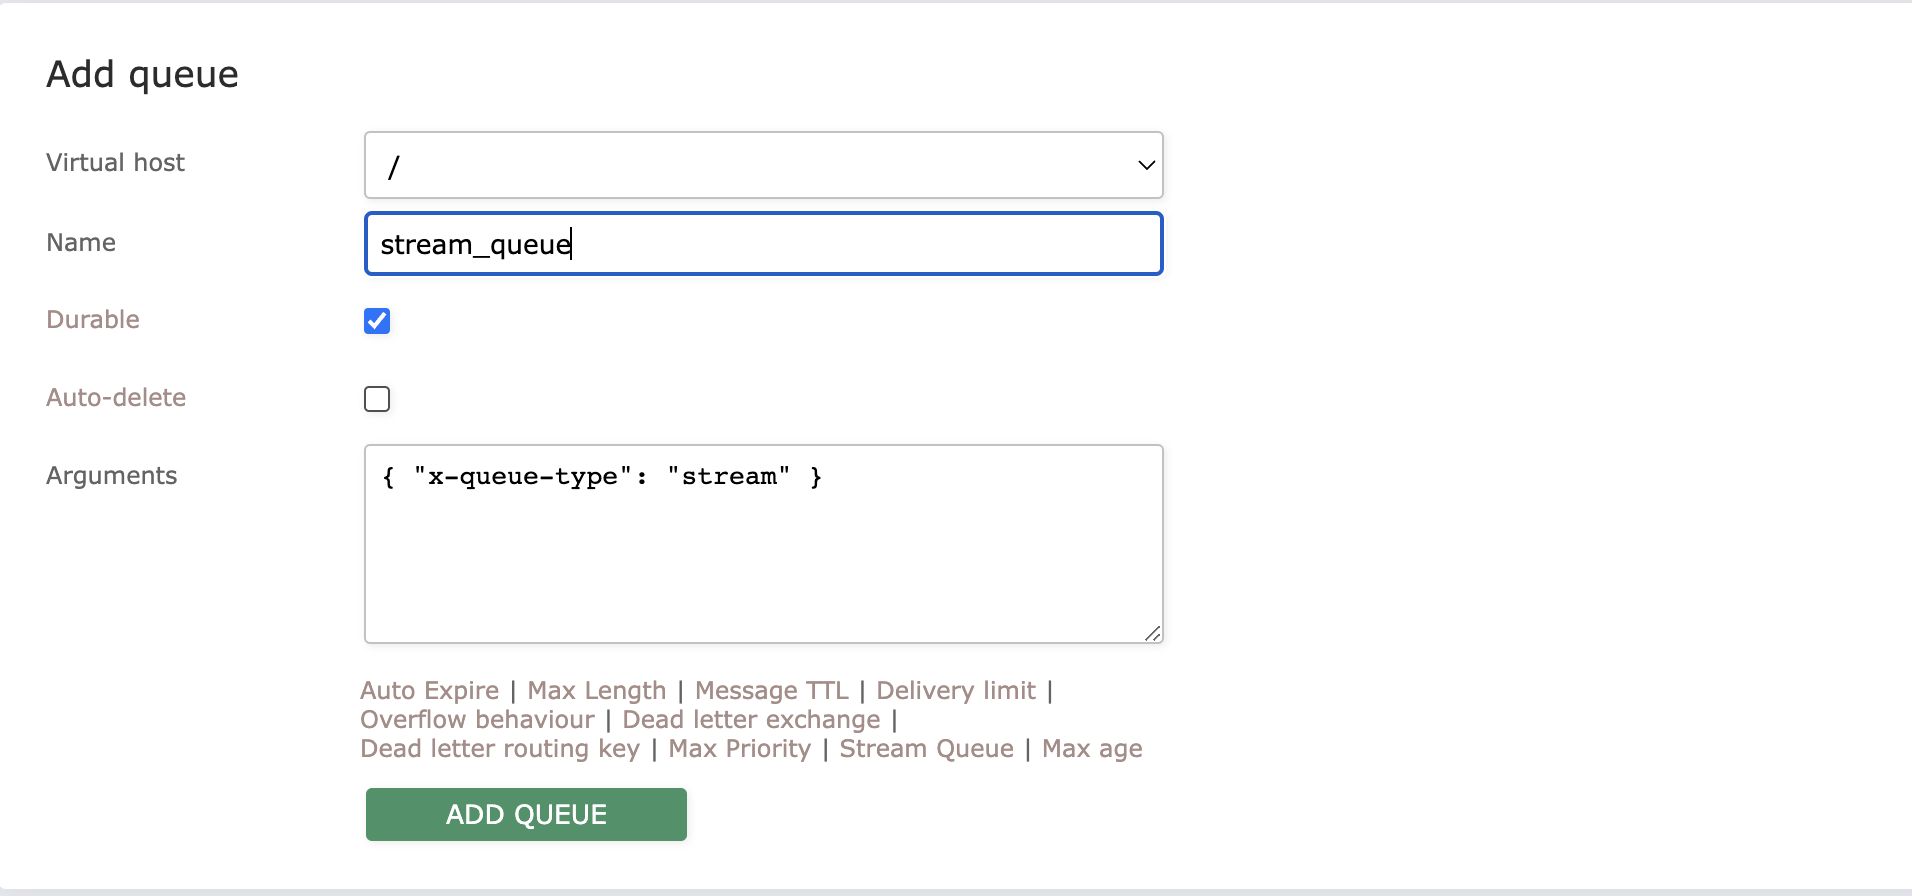1912x896 pixels.
Task: Click the ADD QUEUE button
Action: pyautogui.click(x=525, y=814)
